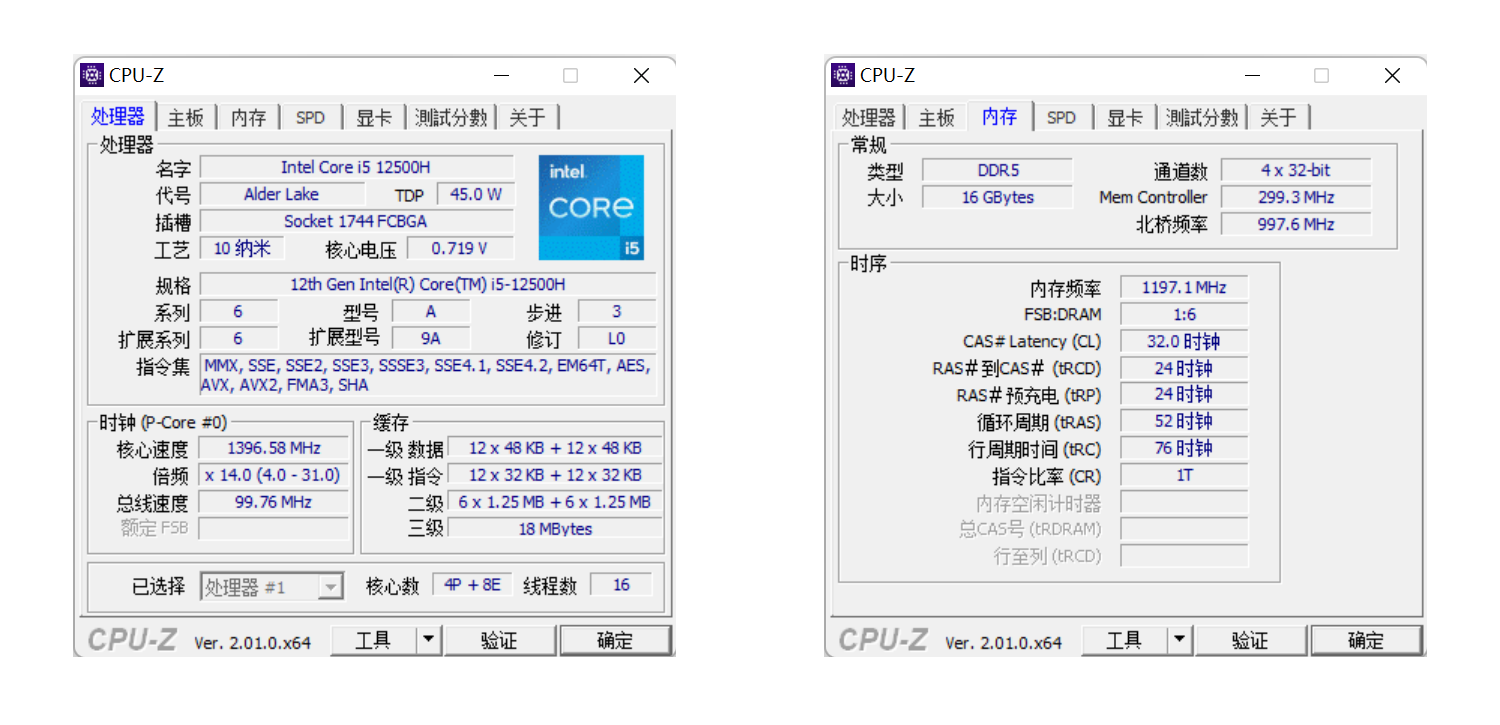Open 关于 tab in left window

coord(527,117)
